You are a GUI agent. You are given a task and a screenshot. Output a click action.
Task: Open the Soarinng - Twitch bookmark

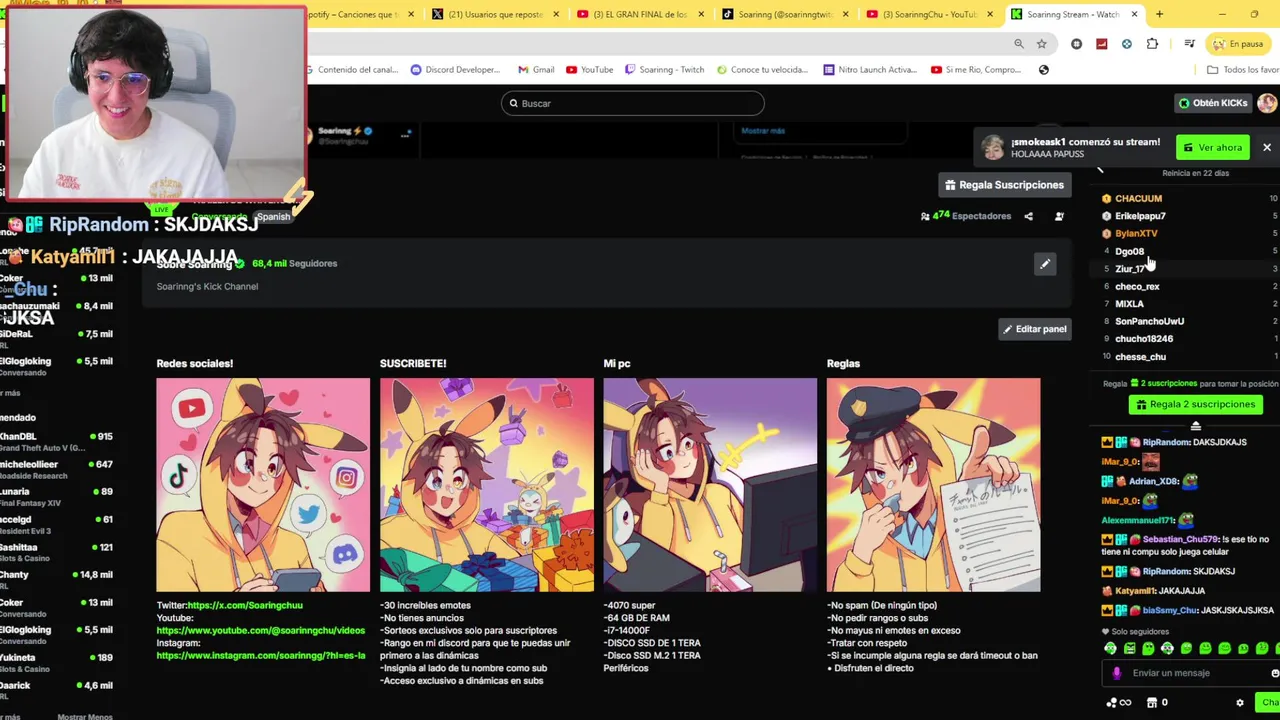[x=664, y=70]
